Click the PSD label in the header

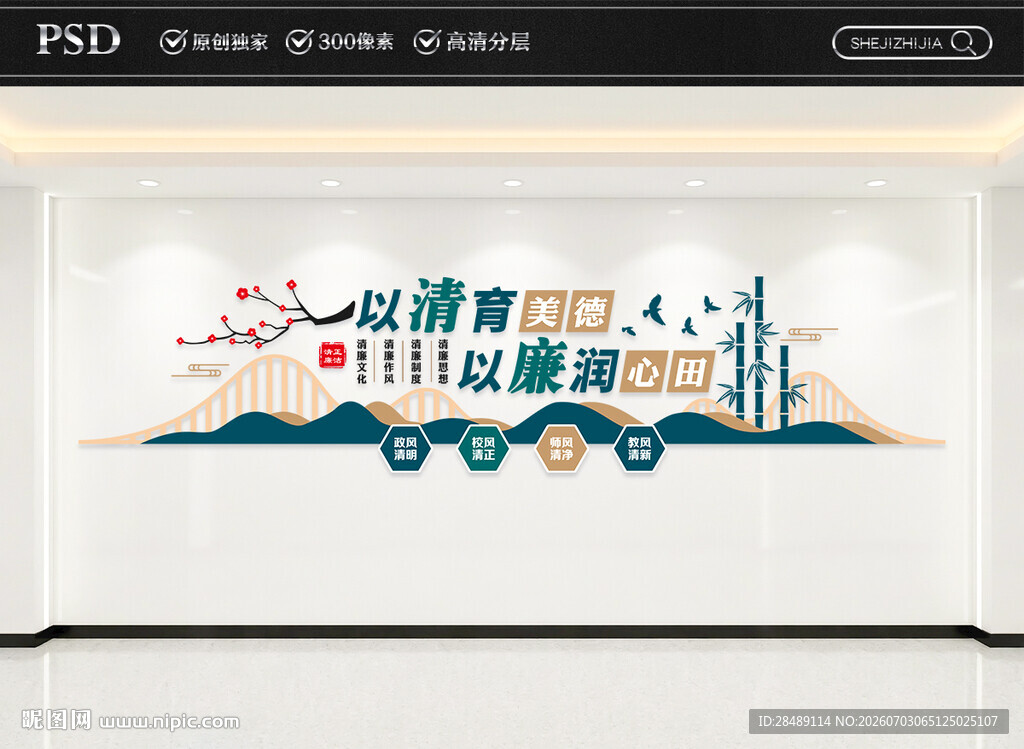pos(78,40)
